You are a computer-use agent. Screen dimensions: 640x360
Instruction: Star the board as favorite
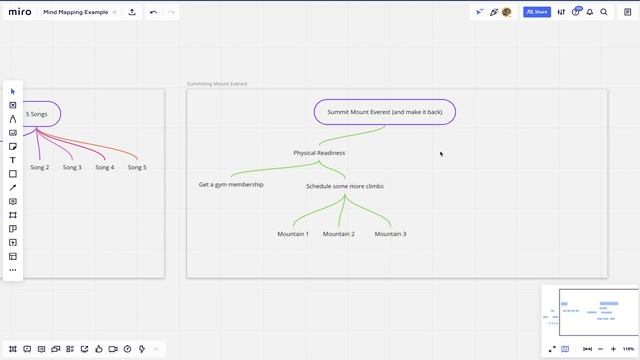(x=115, y=12)
